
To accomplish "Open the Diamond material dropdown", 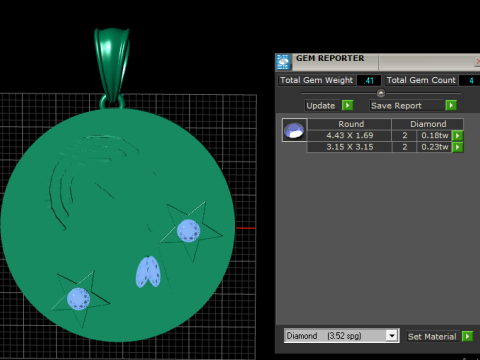I will point(392,336).
